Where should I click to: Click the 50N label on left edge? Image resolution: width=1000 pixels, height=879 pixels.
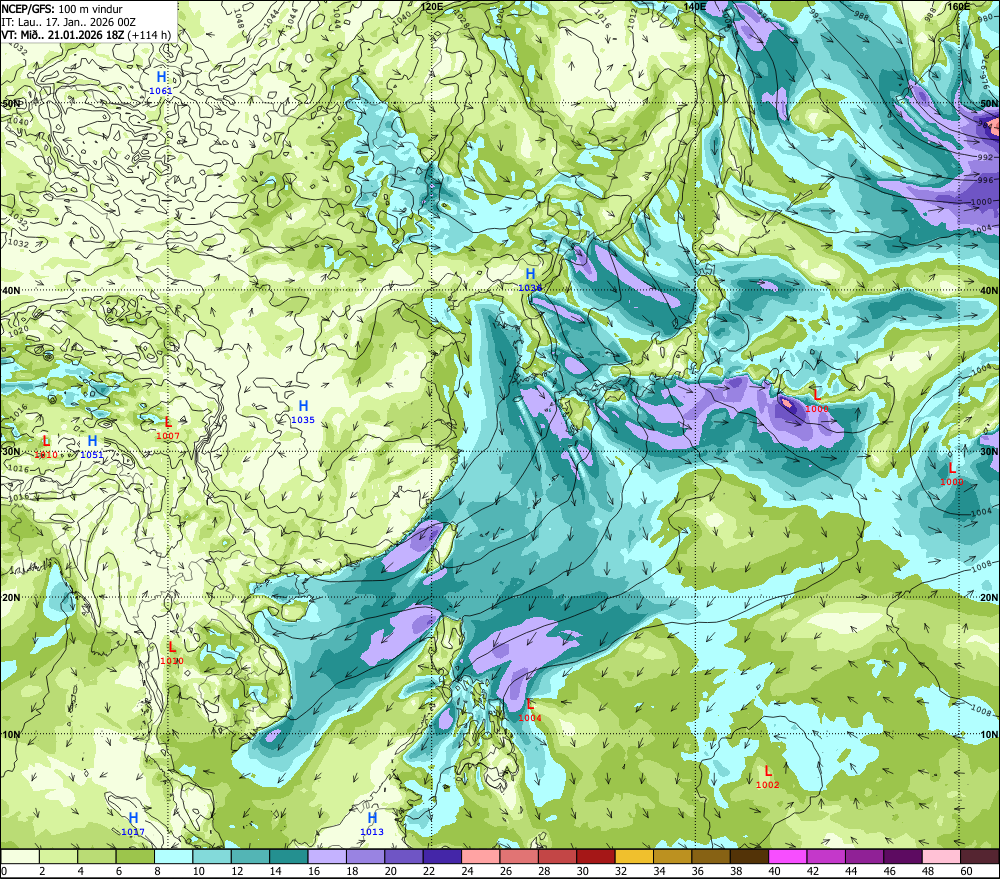point(11,103)
